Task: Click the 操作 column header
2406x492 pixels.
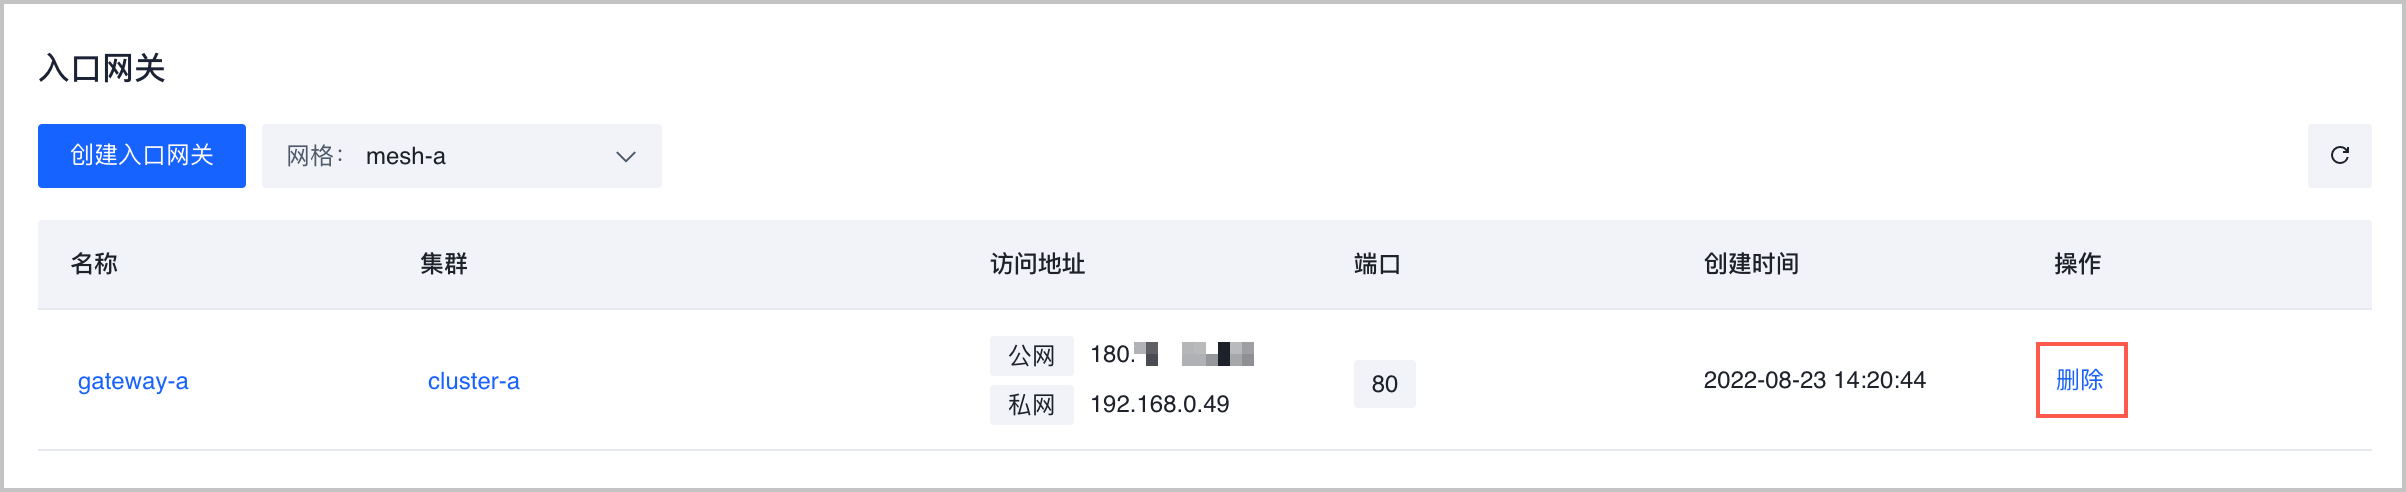Action: click(2077, 264)
